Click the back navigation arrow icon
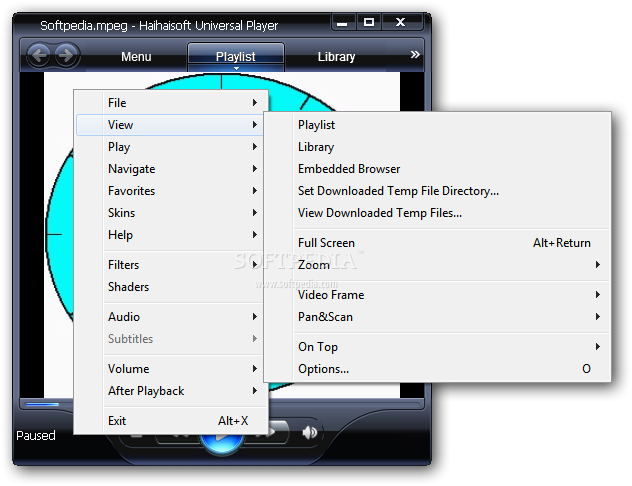The height and width of the screenshot is (486, 632). tap(40, 56)
